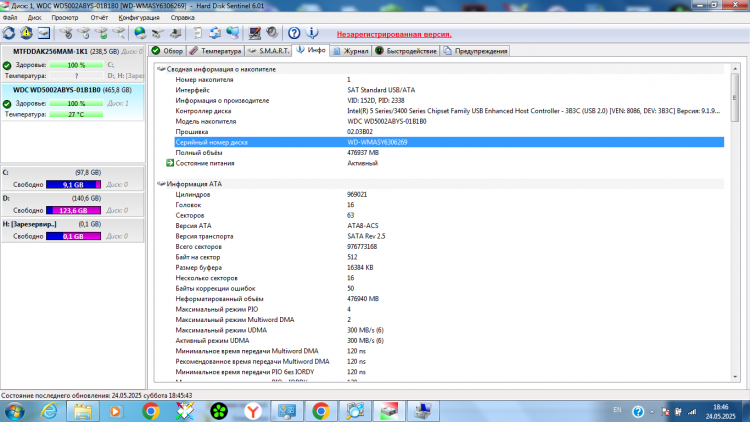Open the Конфигурация menu
The width and height of the screenshot is (750, 422).
[x=139, y=18]
